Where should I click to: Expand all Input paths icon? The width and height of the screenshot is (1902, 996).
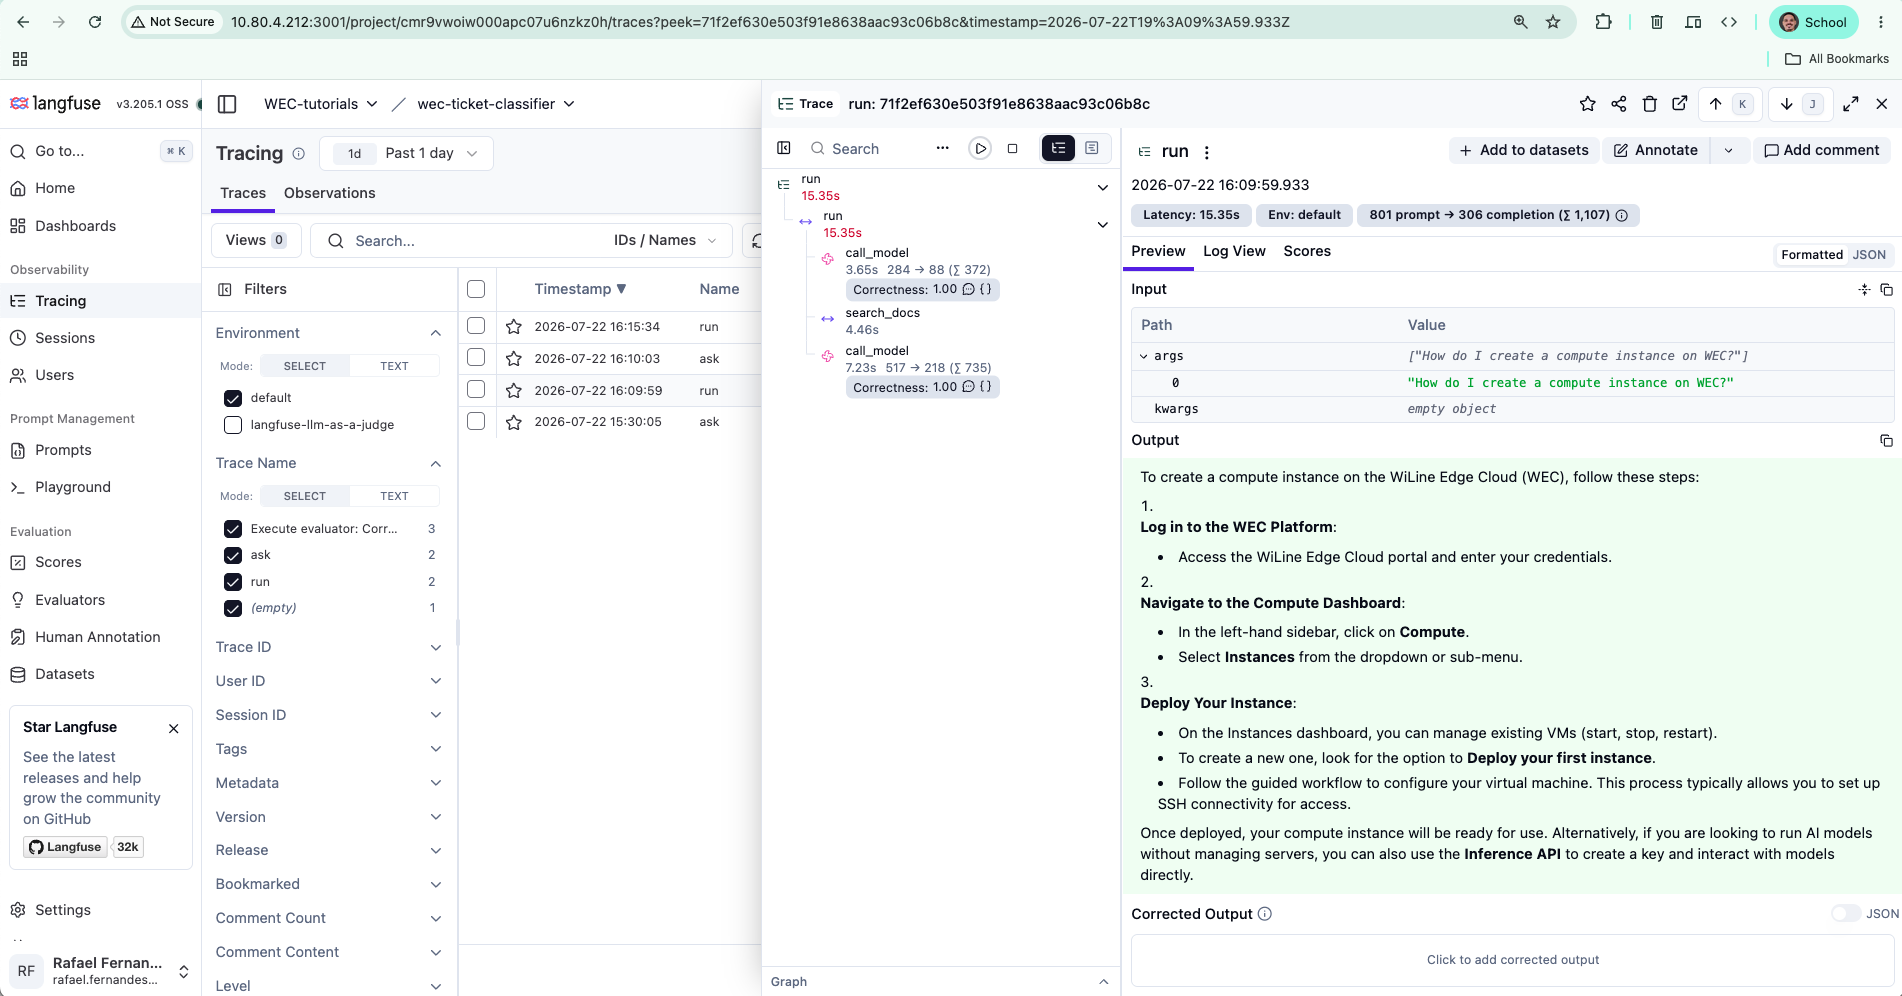[1864, 289]
